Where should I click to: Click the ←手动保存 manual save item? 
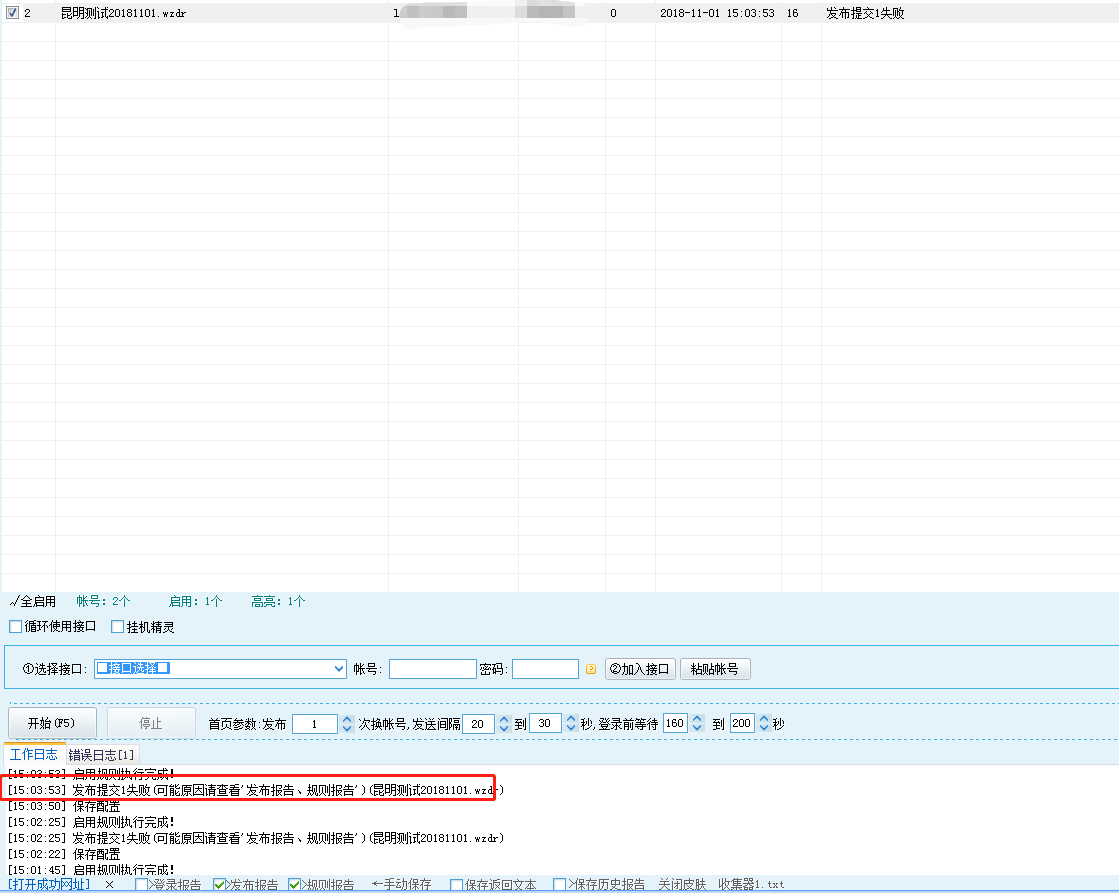click(401, 885)
